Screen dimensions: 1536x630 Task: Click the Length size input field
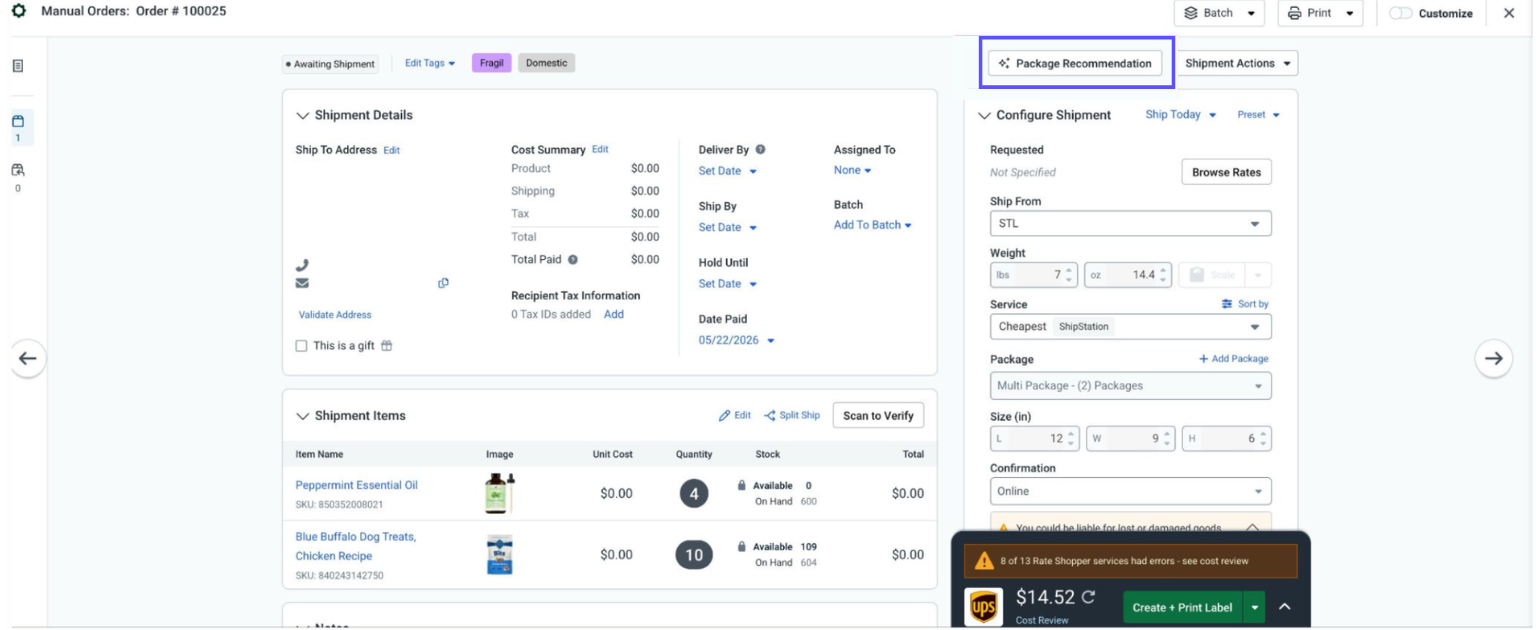tap(1033, 438)
